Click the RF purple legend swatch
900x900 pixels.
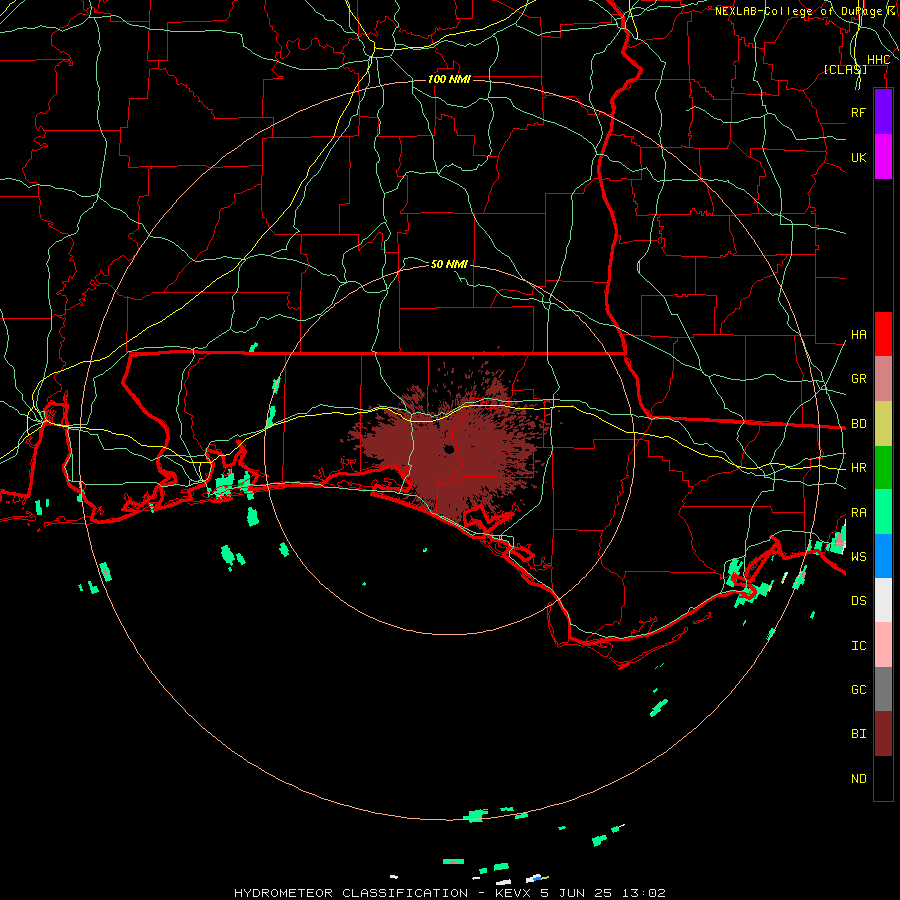click(x=883, y=112)
